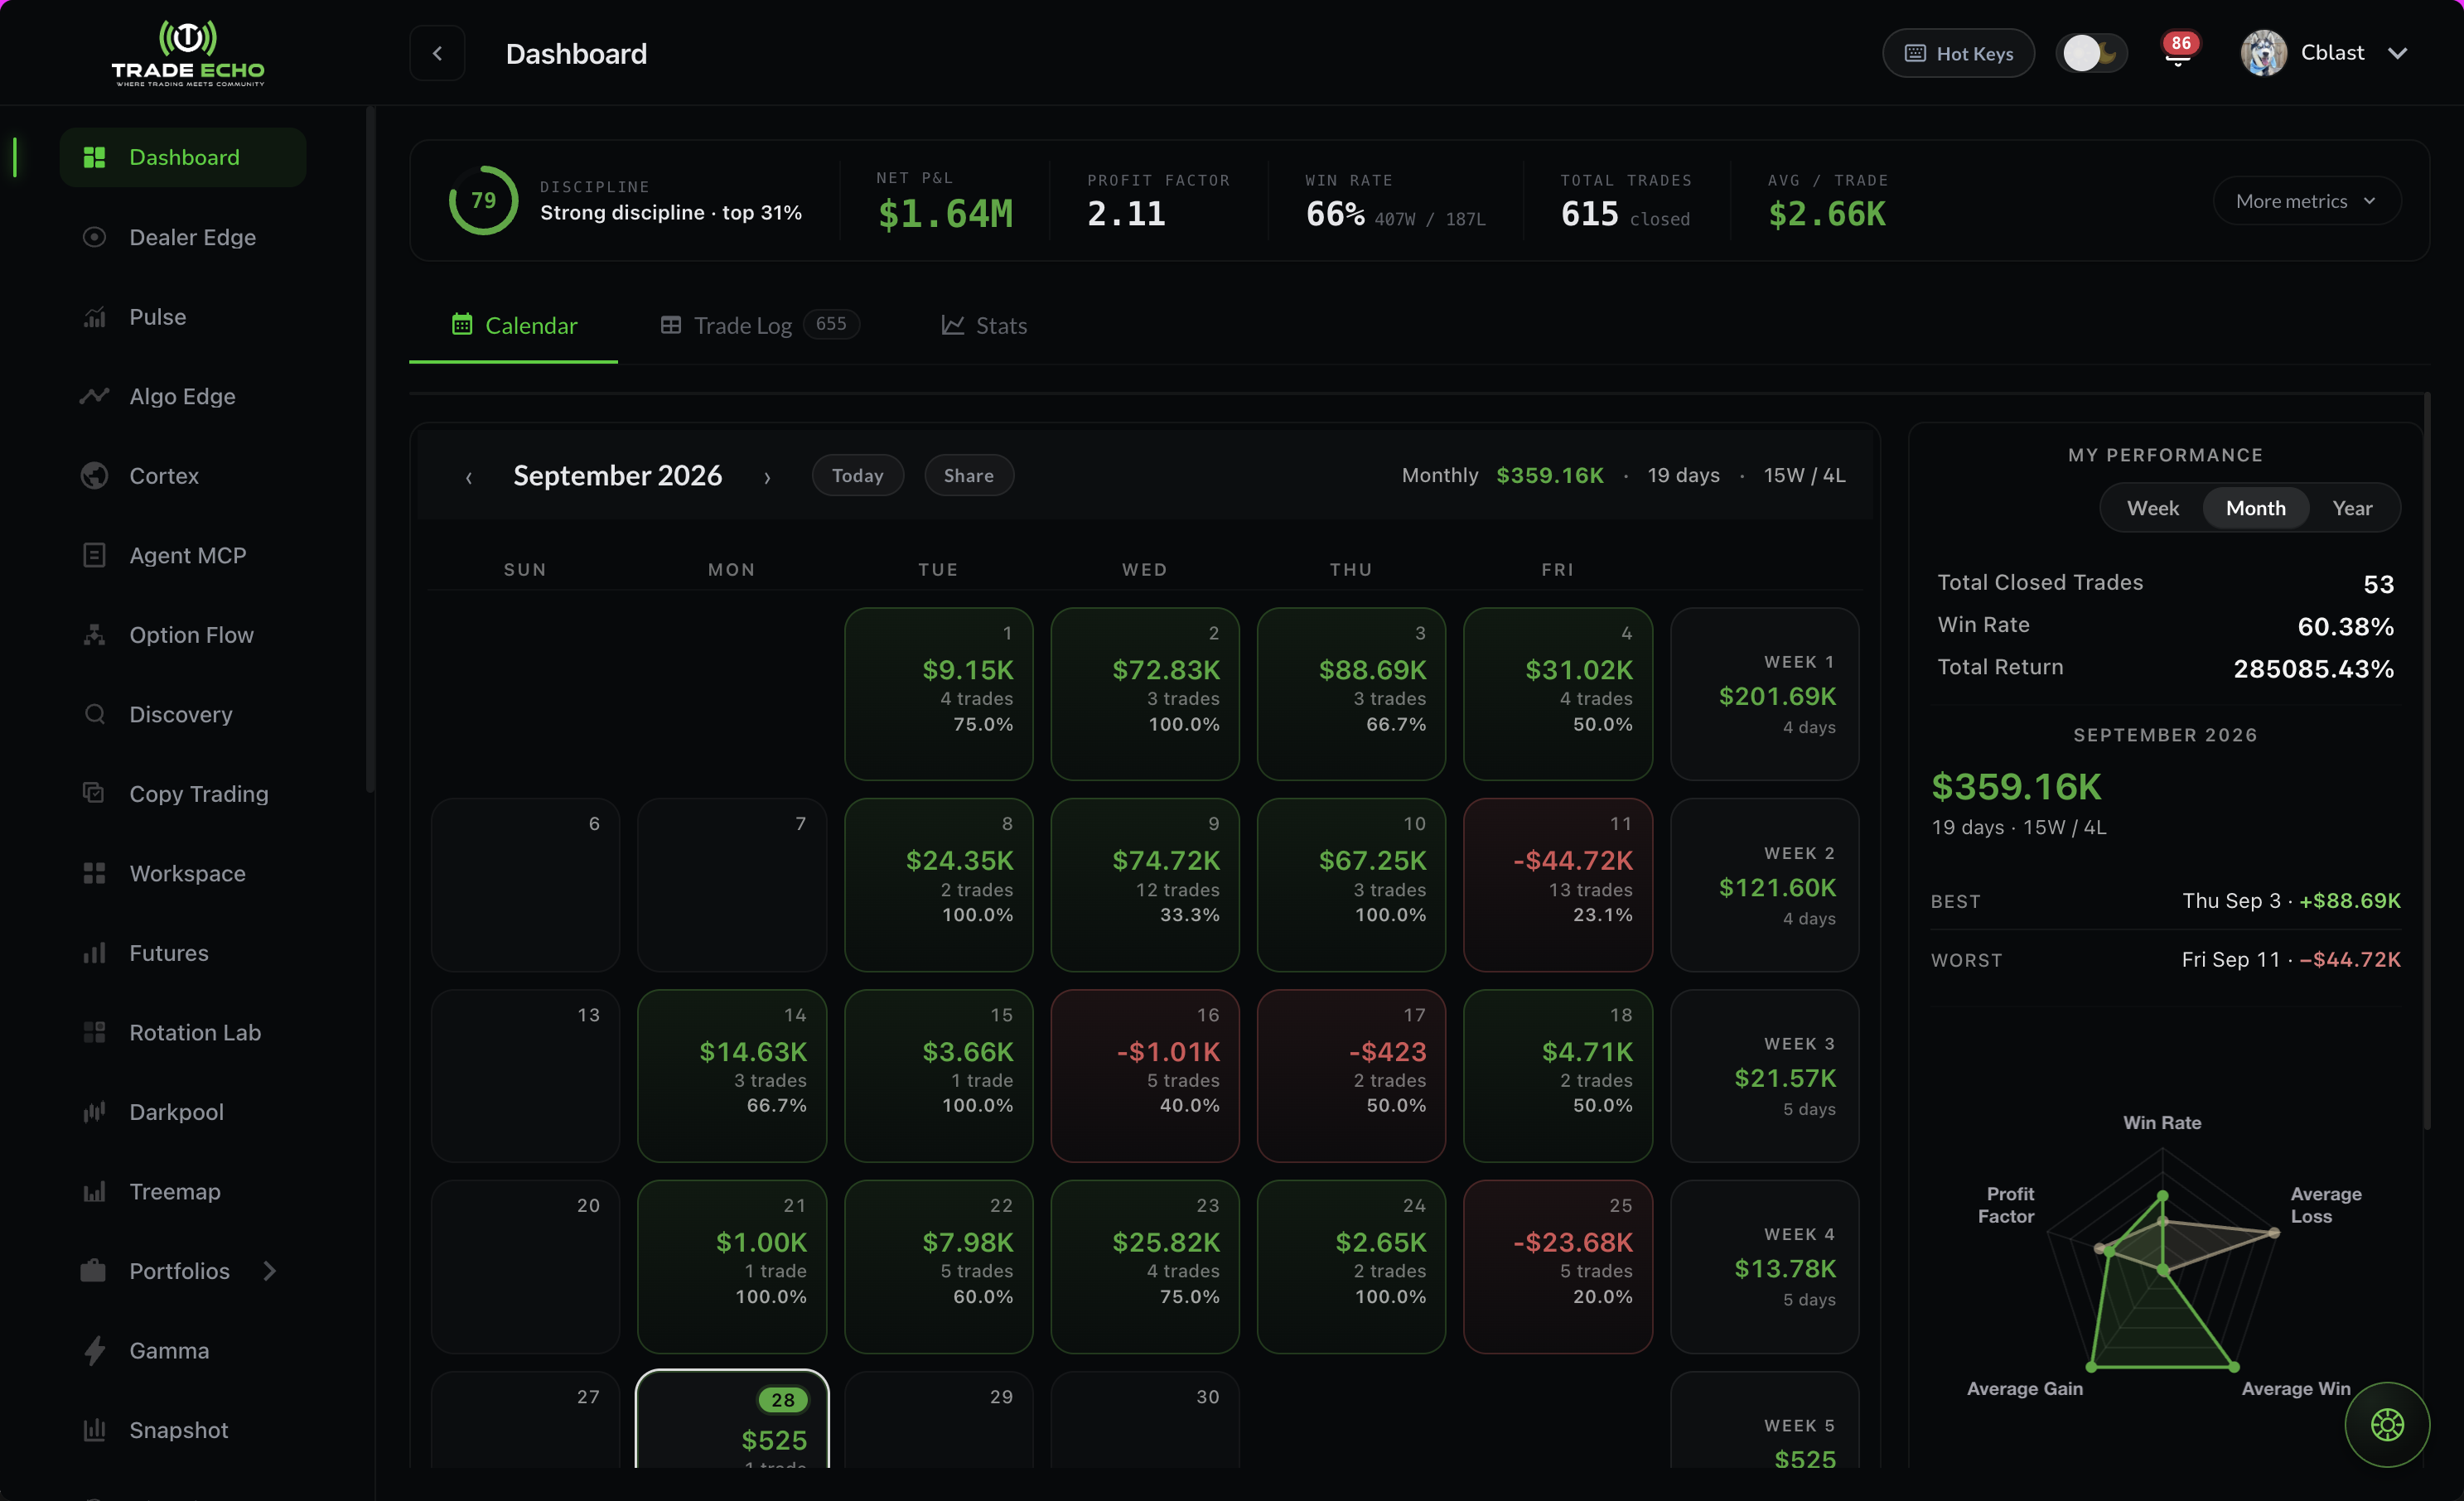The height and width of the screenshot is (1501, 2464).
Task: Toggle the dark/light theme switch
Action: [2091, 53]
